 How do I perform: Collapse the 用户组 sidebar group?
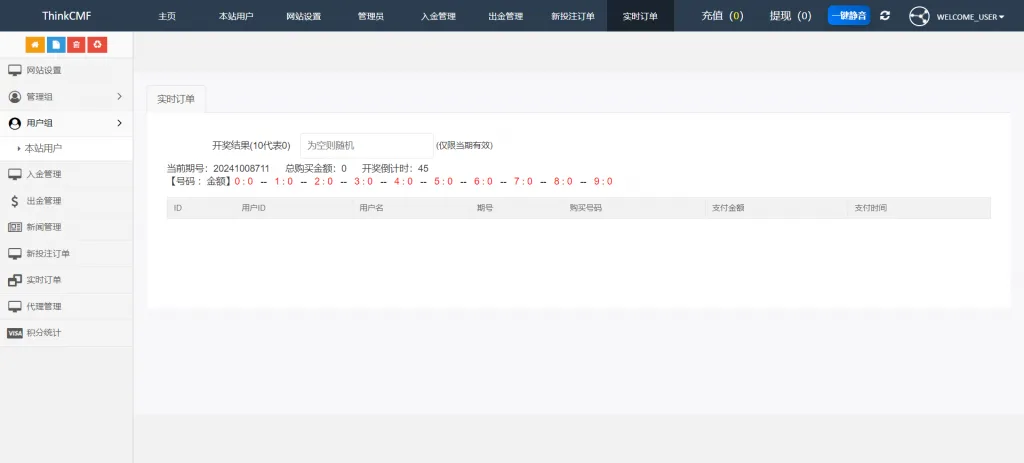point(66,123)
